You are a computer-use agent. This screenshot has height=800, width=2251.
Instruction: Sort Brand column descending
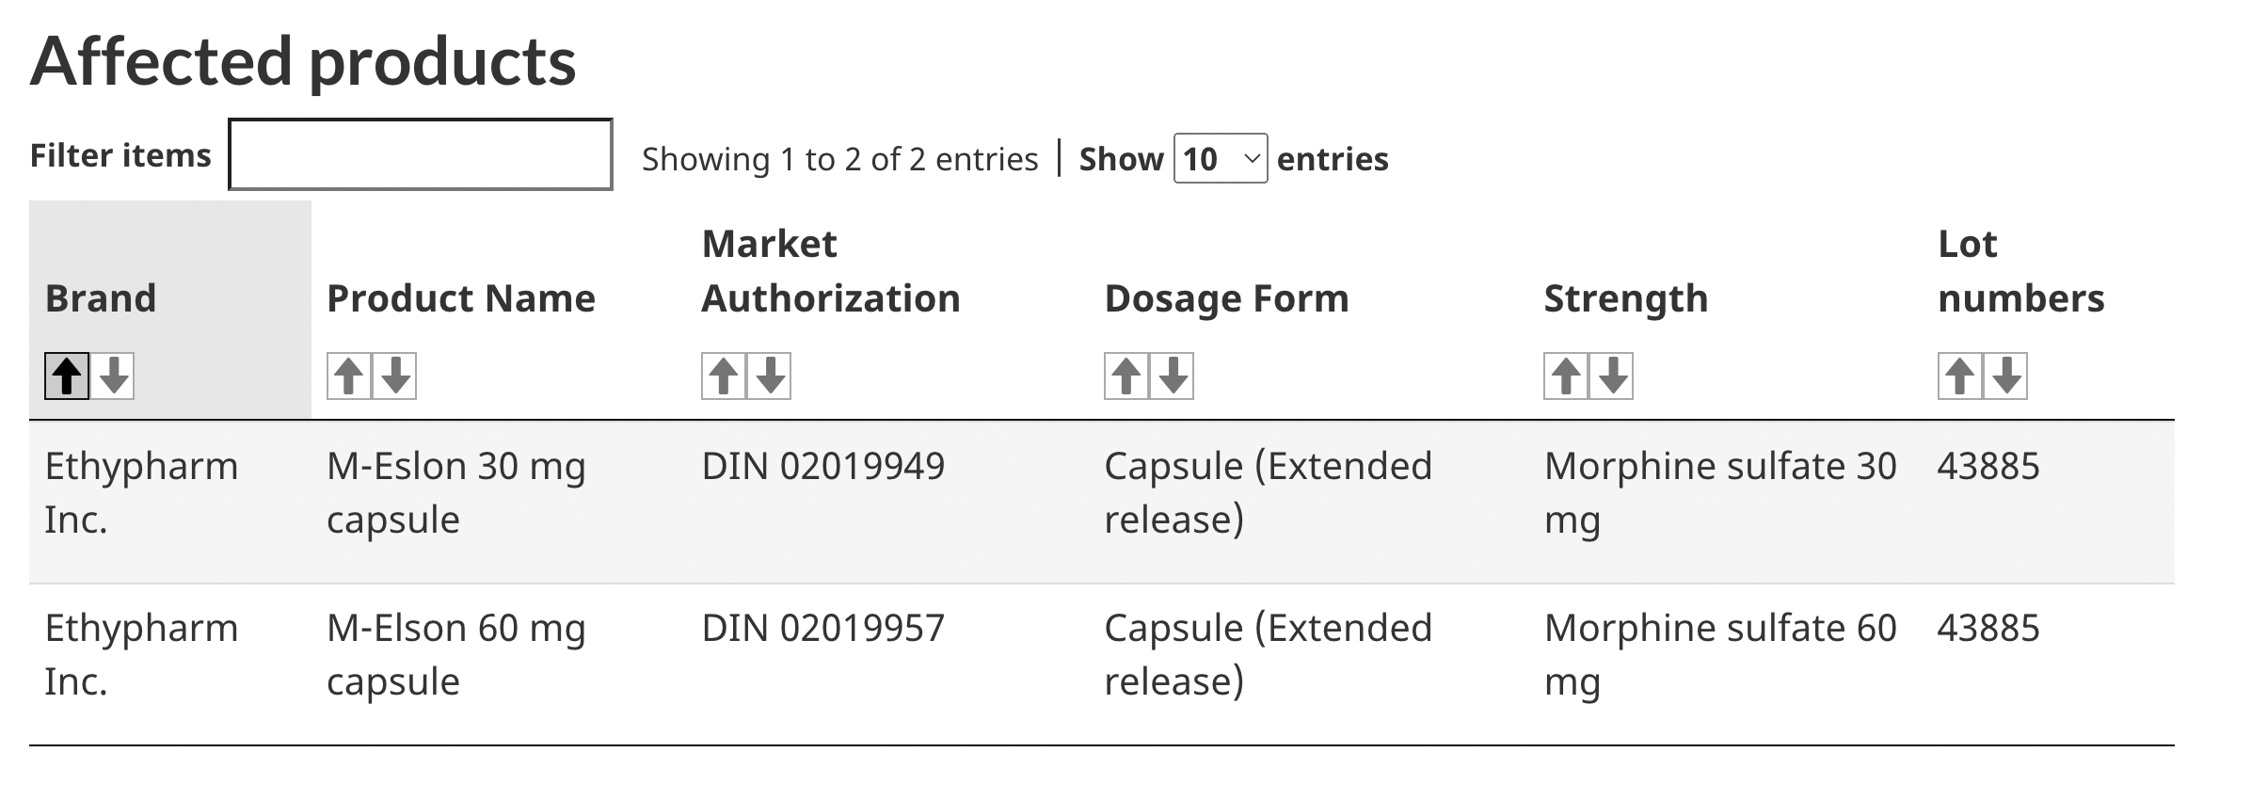click(114, 376)
